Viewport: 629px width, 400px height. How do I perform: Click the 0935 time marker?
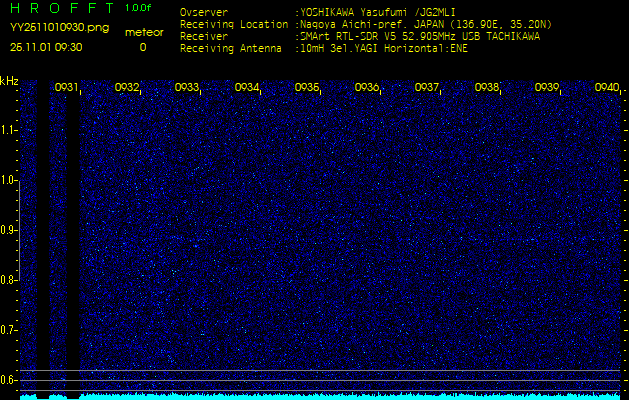pos(307,88)
